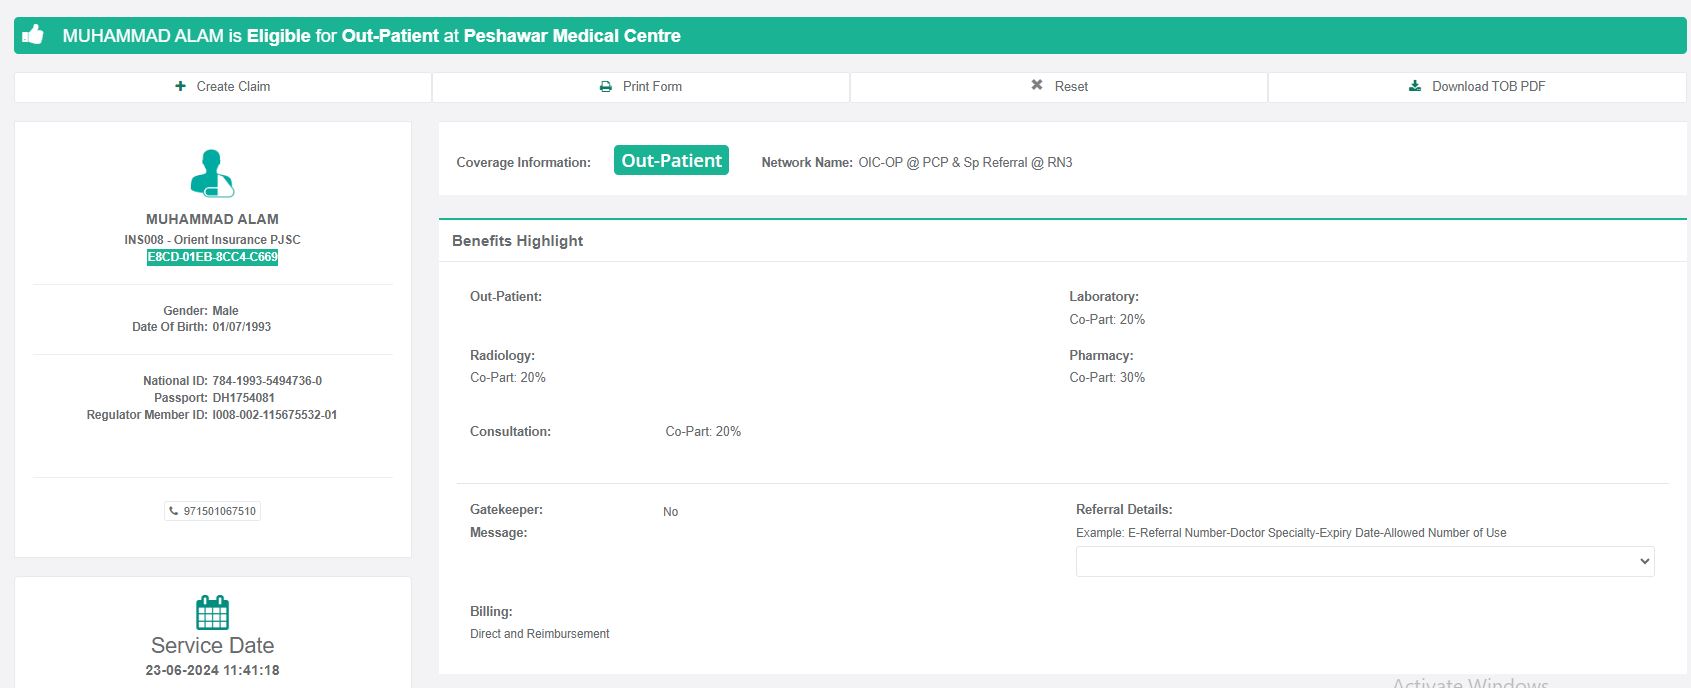Image resolution: width=1691 pixels, height=688 pixels.
Task: Click the download icon beside Download TOB PDF
Action: [x=1415, y=86]
